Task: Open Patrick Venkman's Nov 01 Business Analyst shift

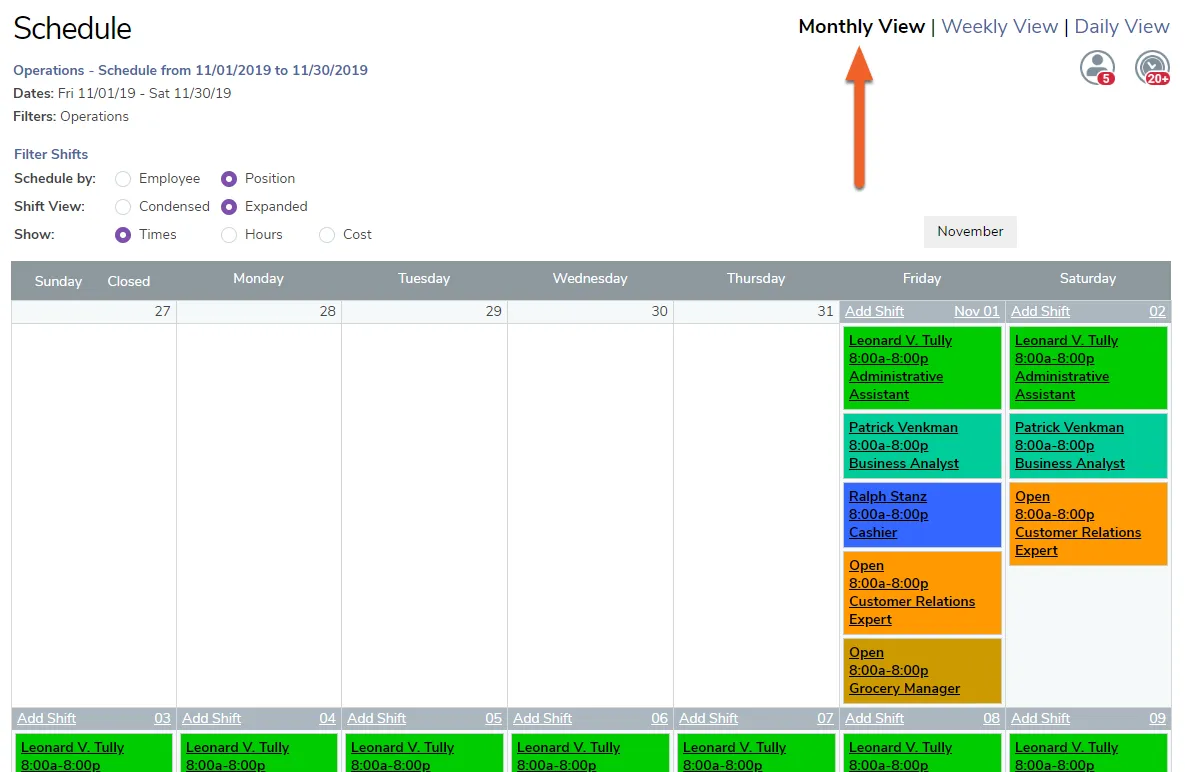Action: (x=922, y=446)
